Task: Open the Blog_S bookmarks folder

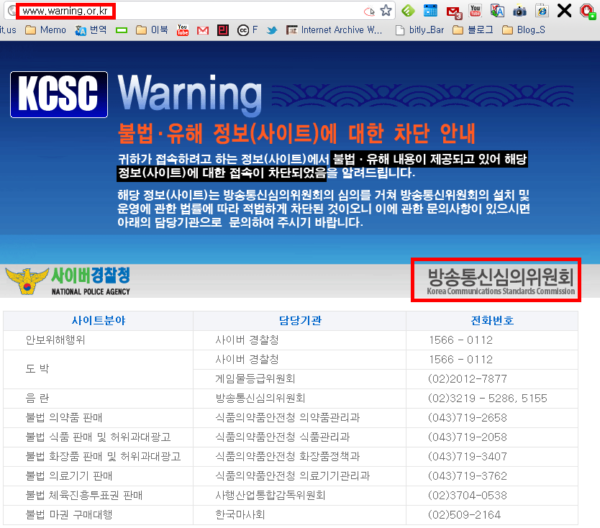Action: pyautogui.click(x=524, y=30)
